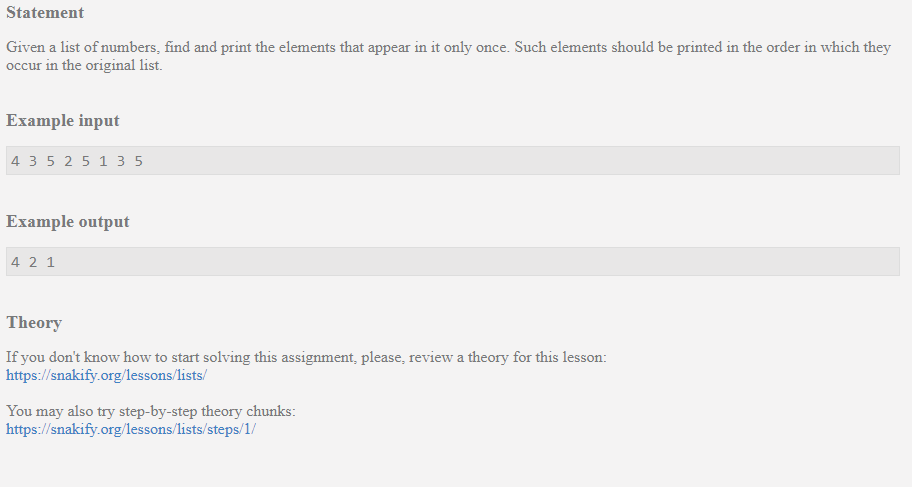The image size is (912, 487).
Task: Click the Example output heading
Action: tap(68, 222)
